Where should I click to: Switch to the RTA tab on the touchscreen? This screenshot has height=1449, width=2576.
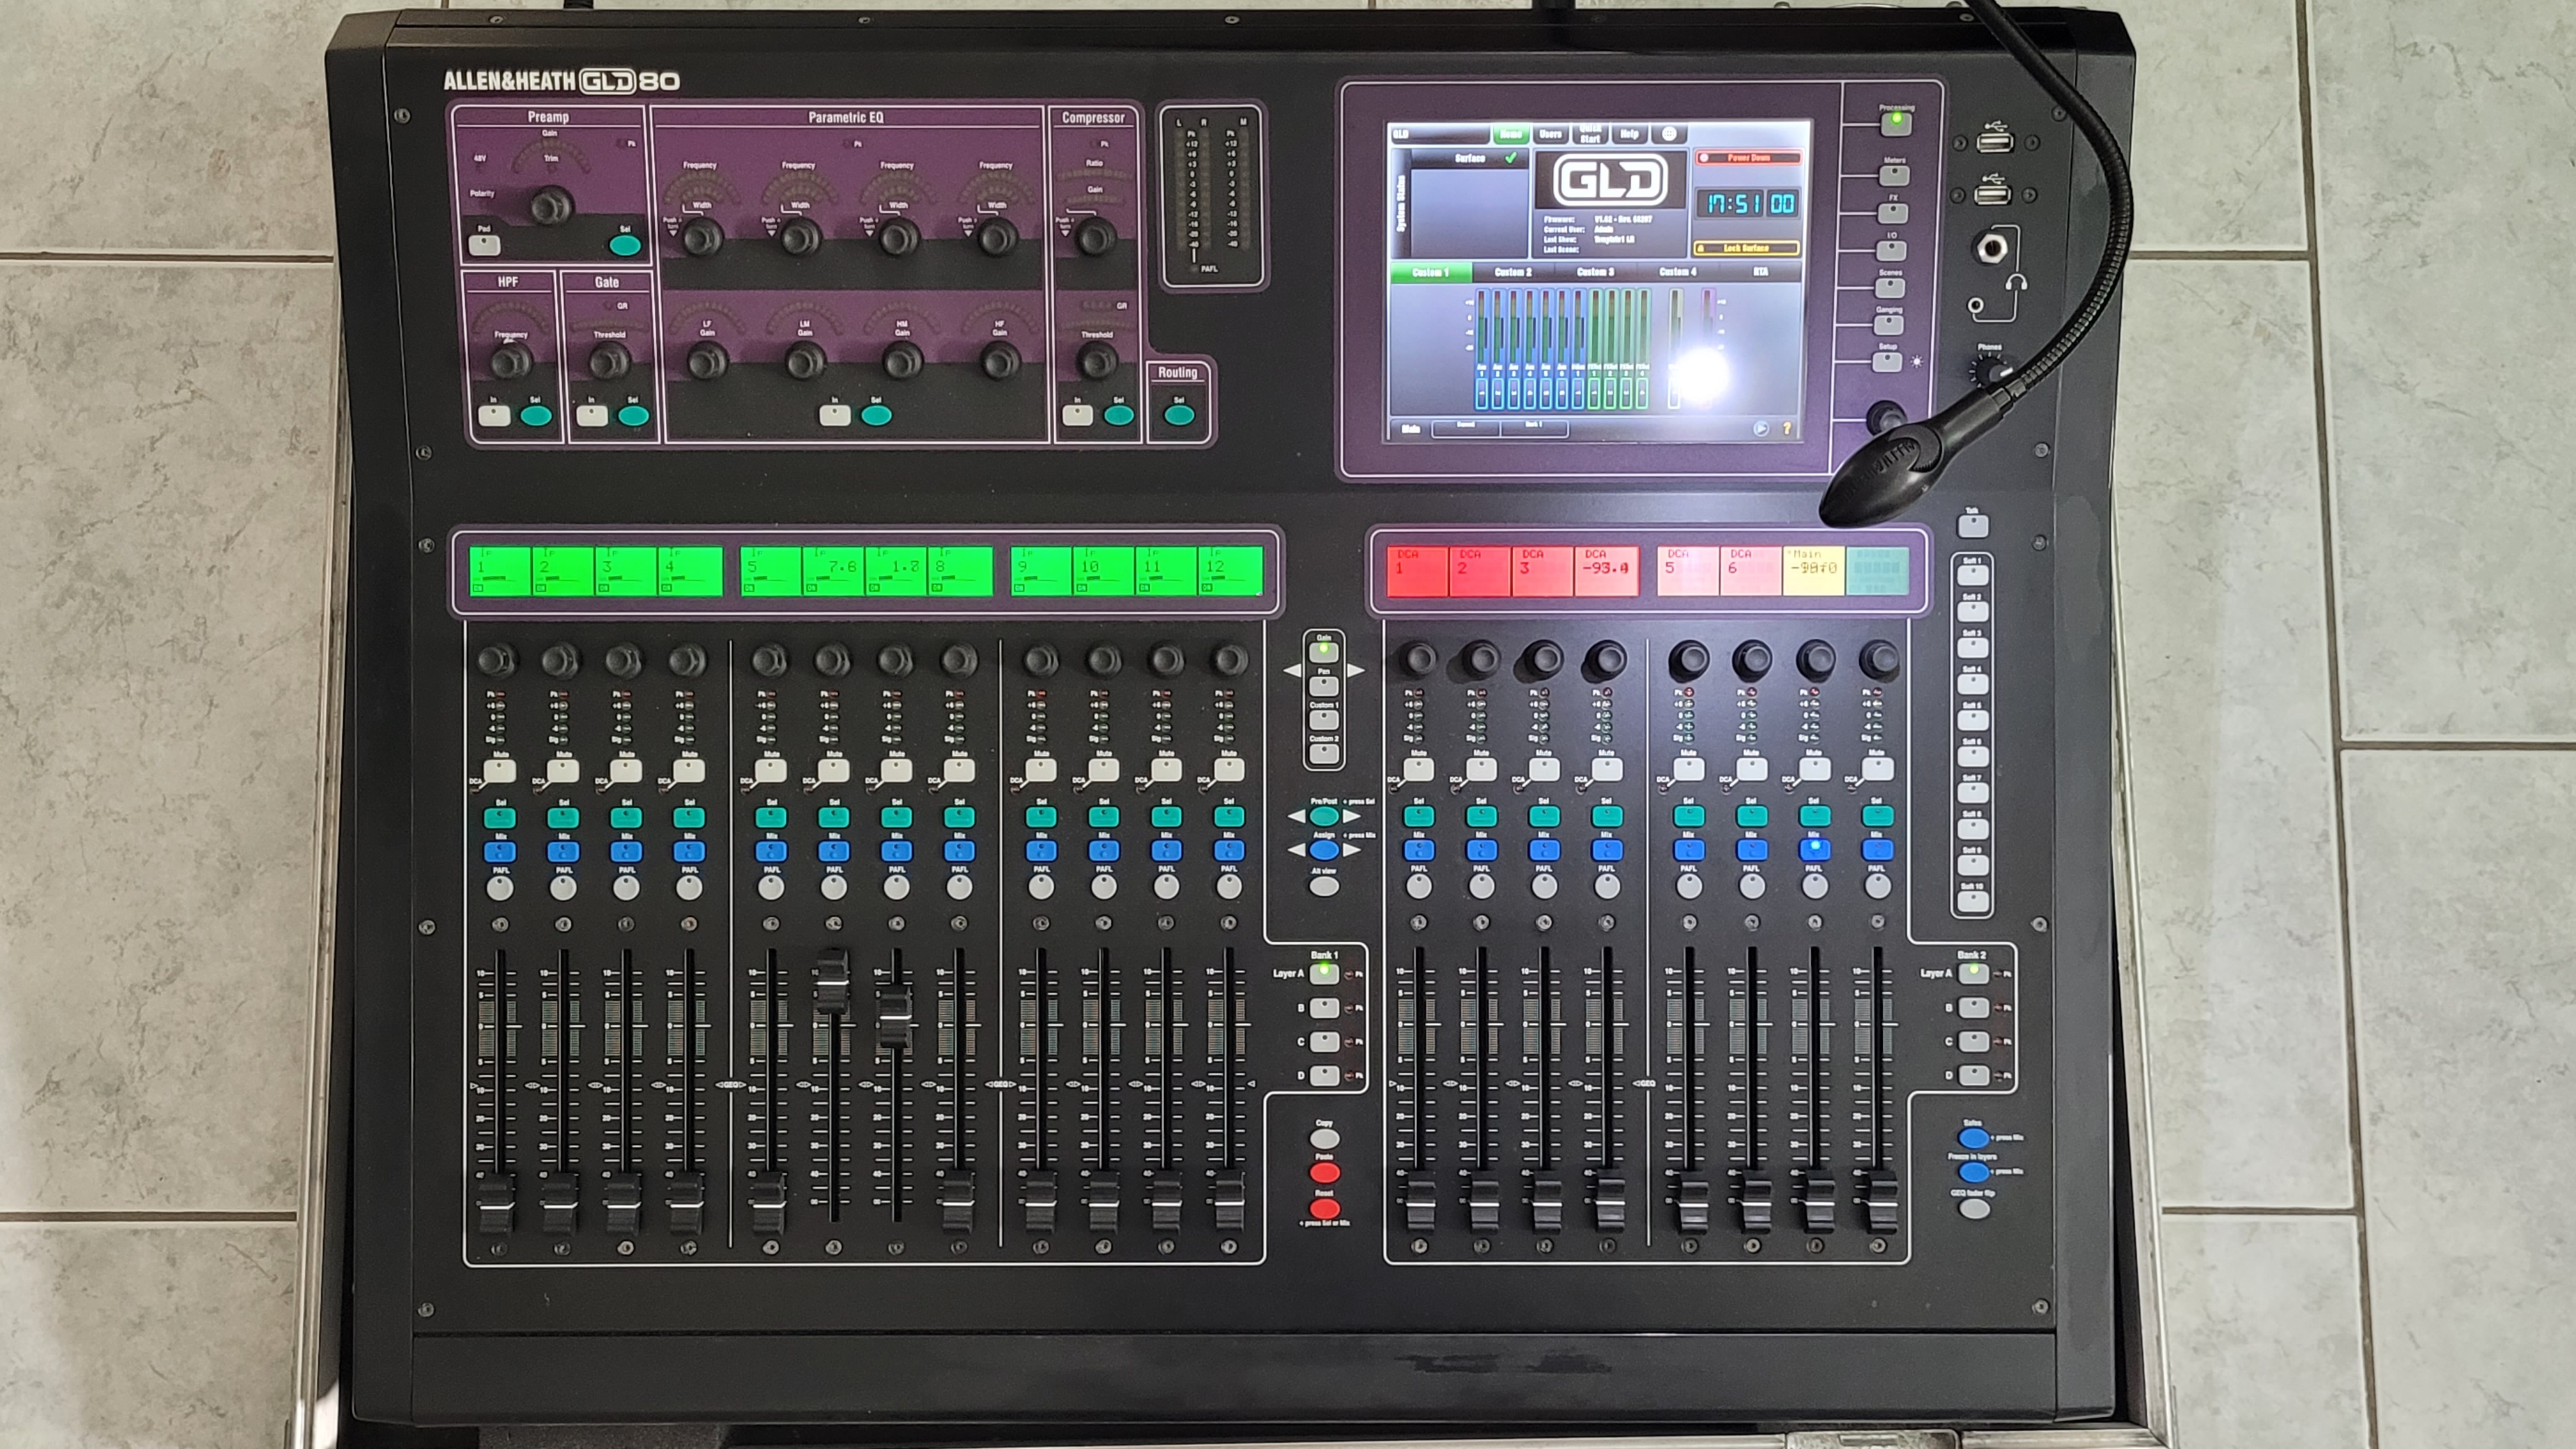(x=1760, y=272)
